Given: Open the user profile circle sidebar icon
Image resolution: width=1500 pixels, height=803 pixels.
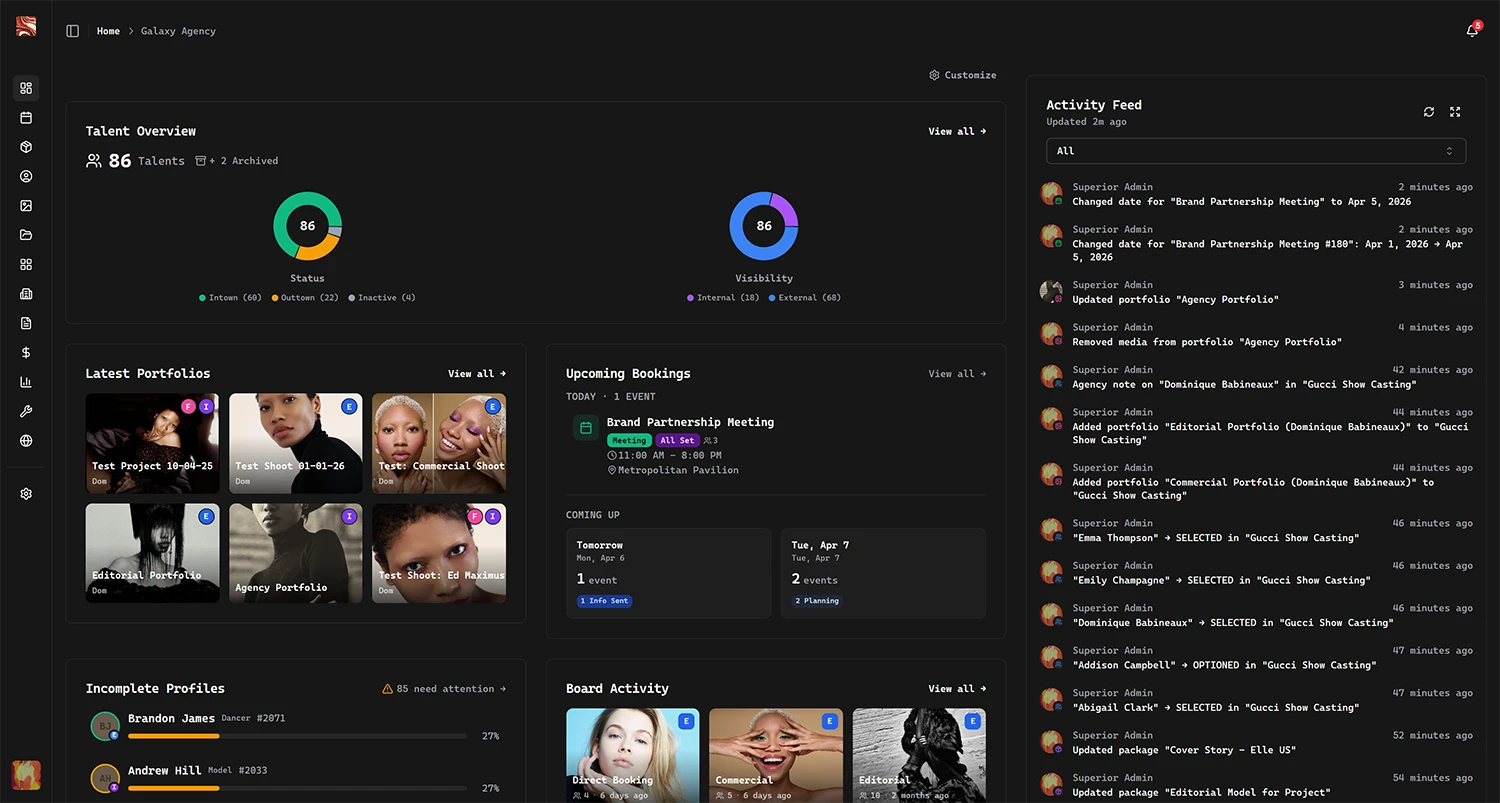Looking at the screenshot, I should (x=26, y=176).
